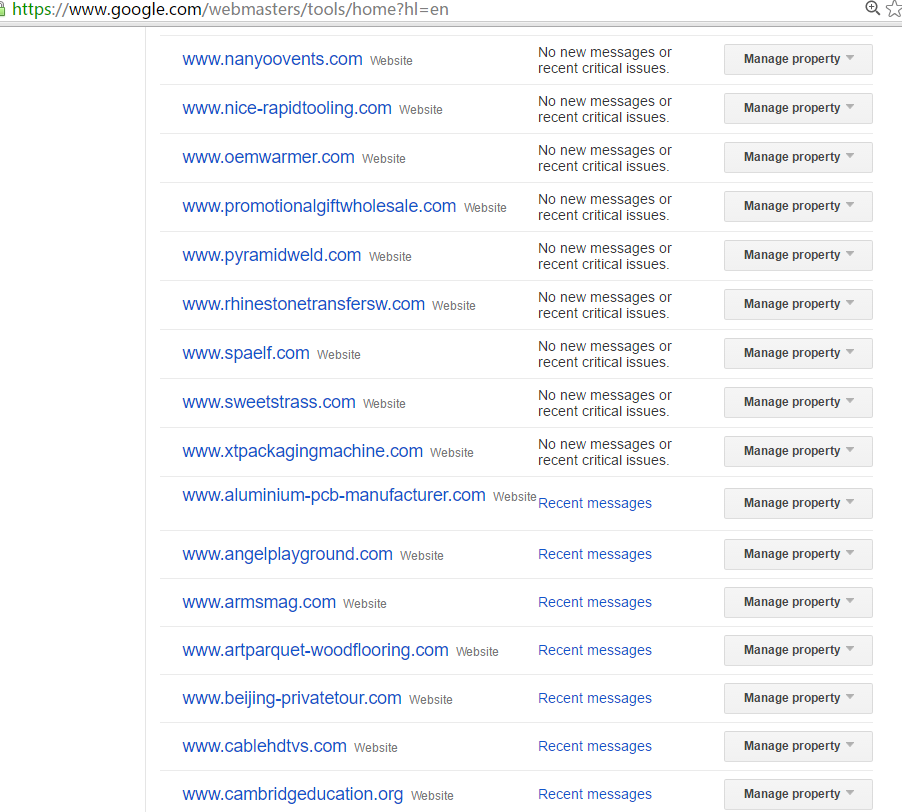Viewport: 902px width, 812px height.
Task: Click 'No new messages' text for xtpackagingmachine.com
Action: [605, 452]
